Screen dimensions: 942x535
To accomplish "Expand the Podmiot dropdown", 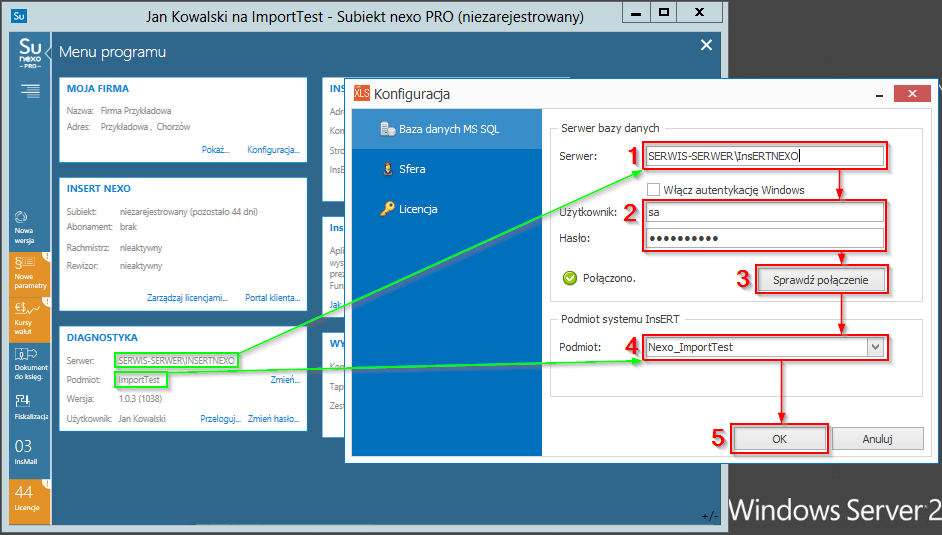I will click(x=875, y=347).
